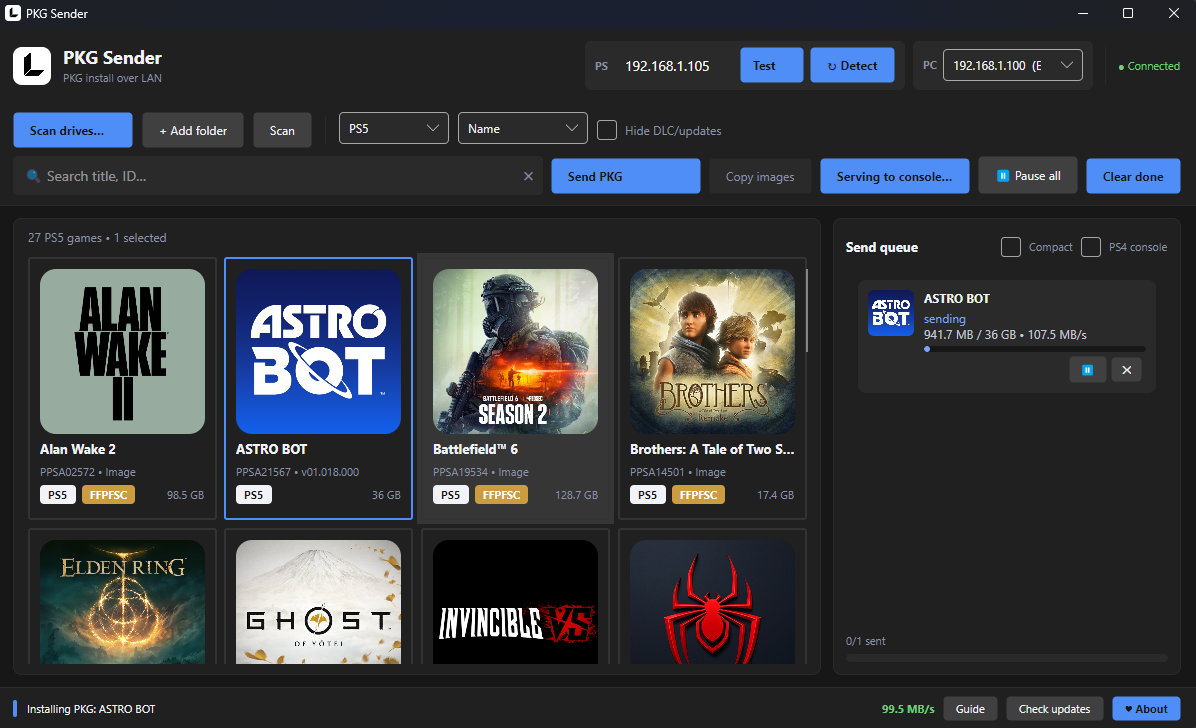Select the Ghost of Yotei cover thumbnail

point(319,602)
